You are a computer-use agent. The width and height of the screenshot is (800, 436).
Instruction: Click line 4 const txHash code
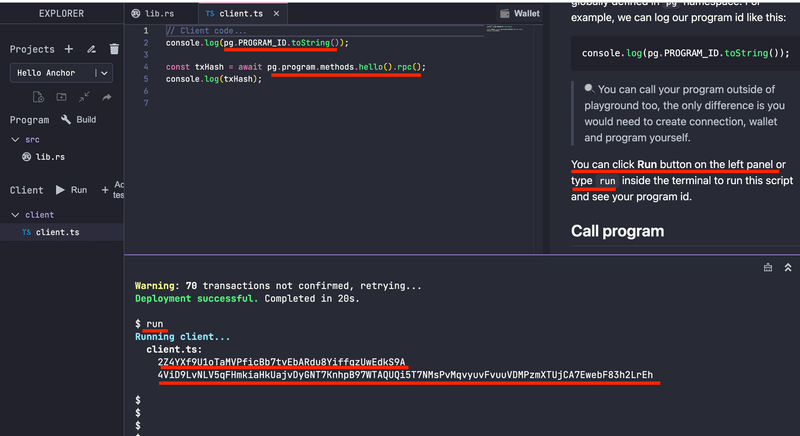tap(295, 67)
